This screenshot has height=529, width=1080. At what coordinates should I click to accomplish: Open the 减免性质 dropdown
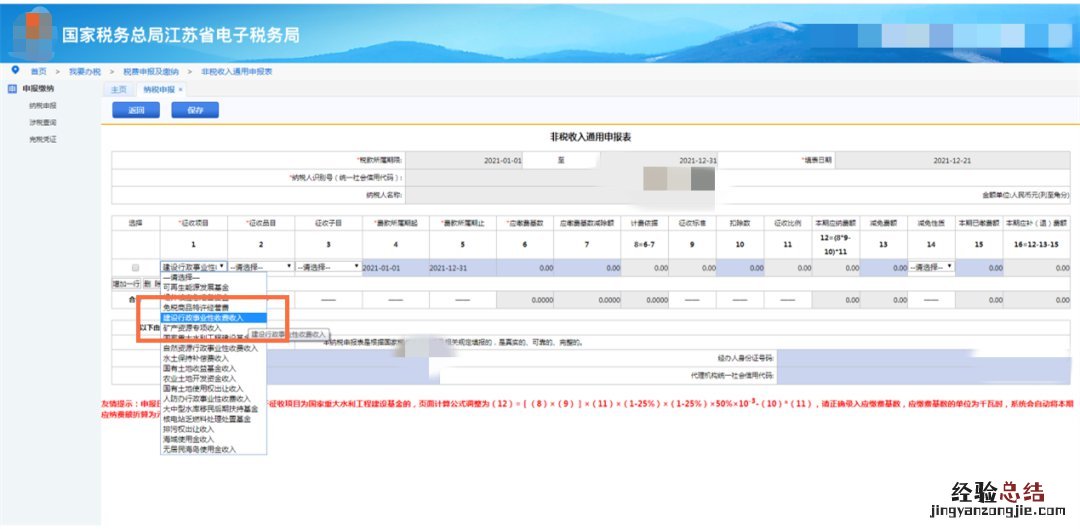[930, 268]
